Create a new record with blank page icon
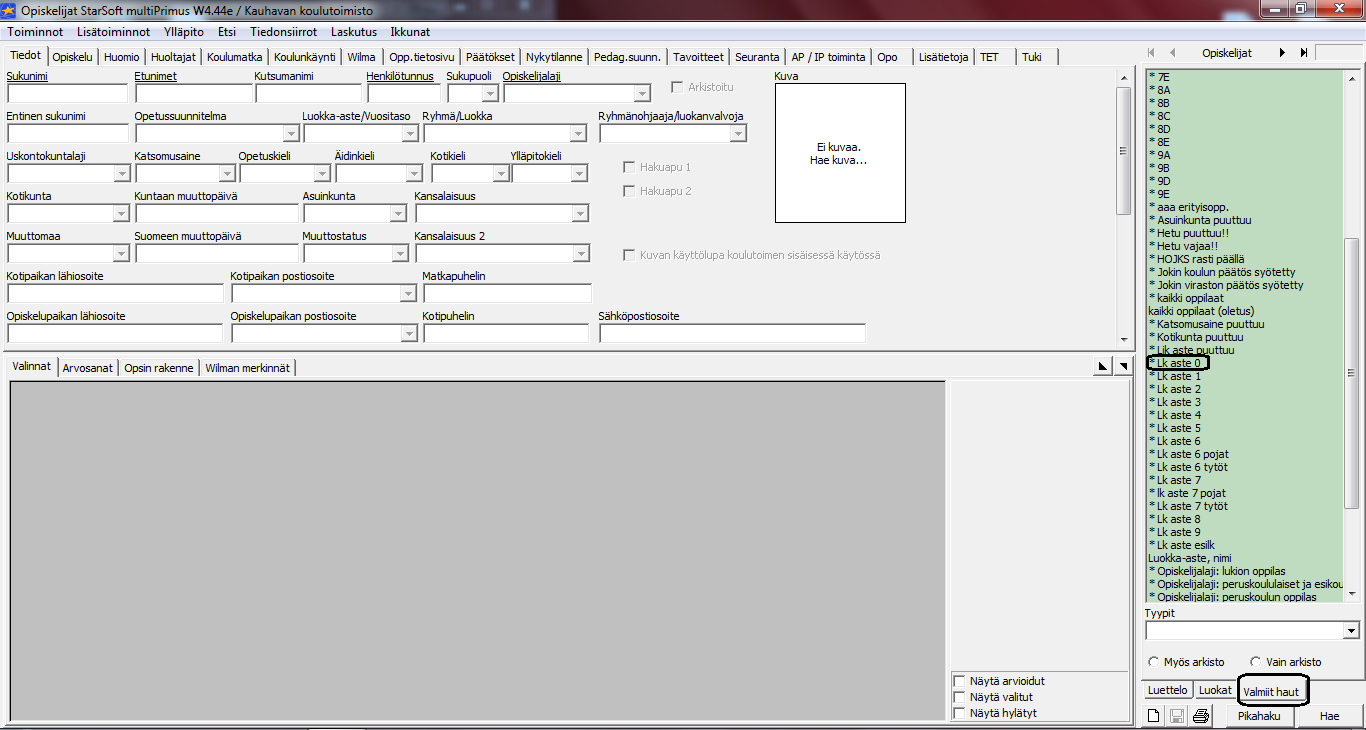Screen dimensions: 1366x730 click(x=1154, y=716)
